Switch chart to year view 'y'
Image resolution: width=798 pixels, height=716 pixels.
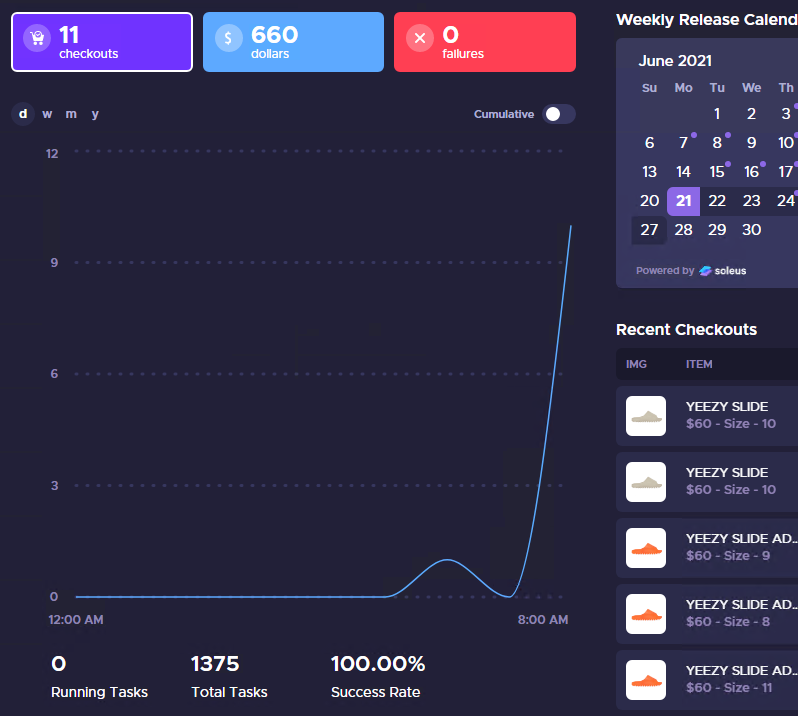click(95, 114)
